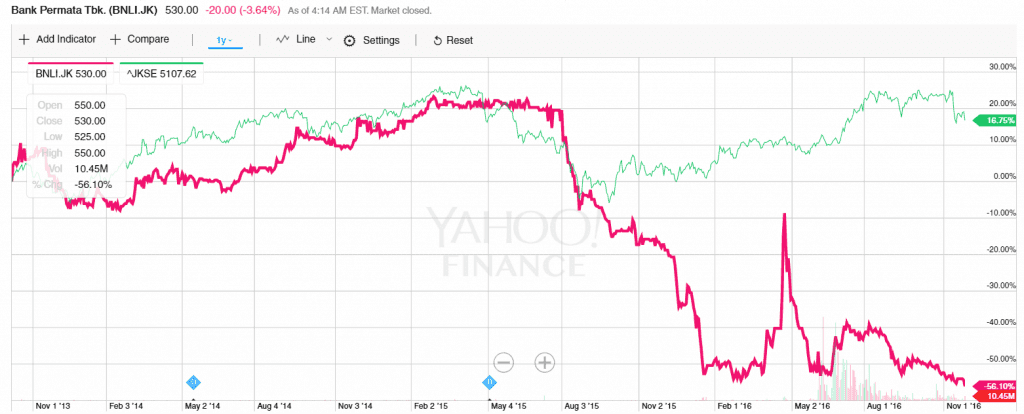The height and width of the screenshot is (414, 1024).
Task: Zoom in with the plus circle icon
Action: (544, 362)
